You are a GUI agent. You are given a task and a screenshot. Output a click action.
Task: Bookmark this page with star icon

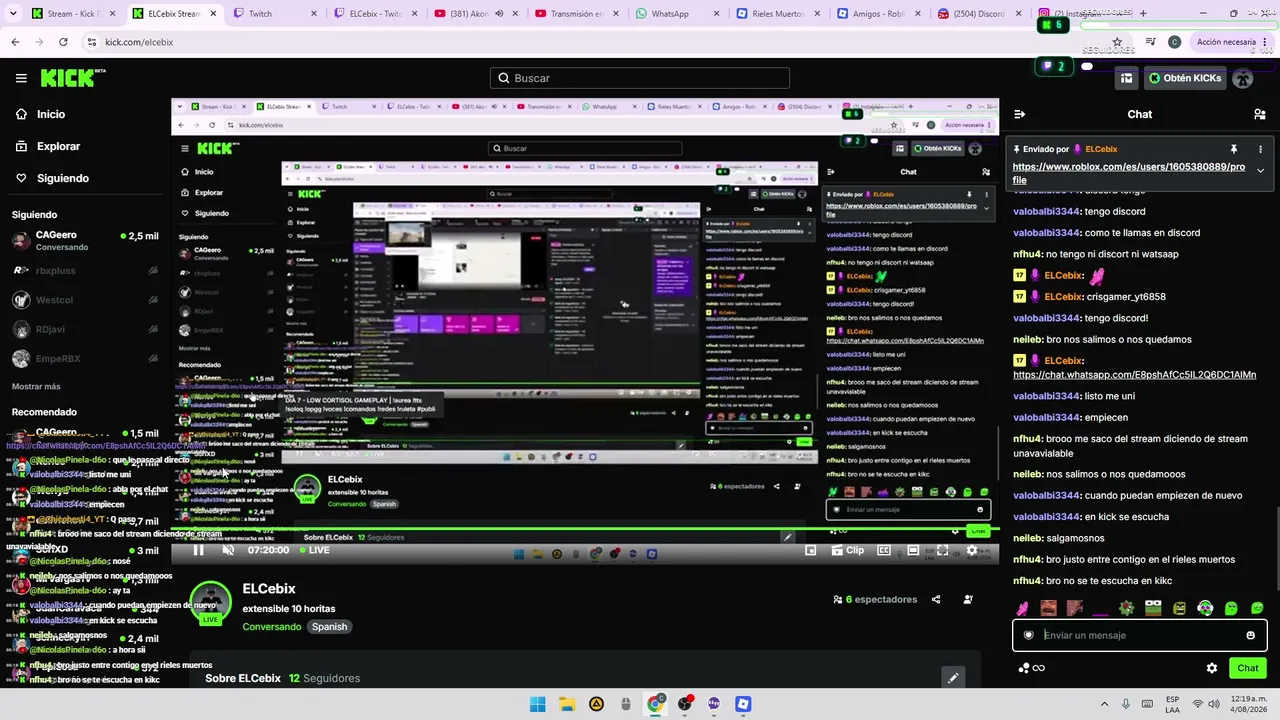point(1117,42)
